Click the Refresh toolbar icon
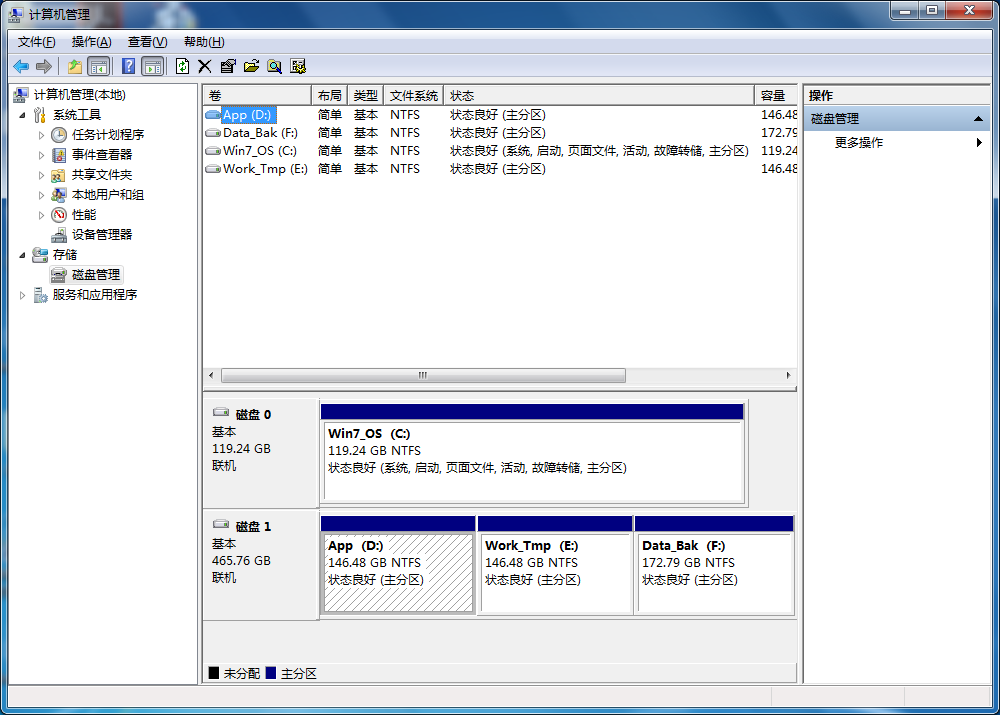The image size is (1000, 715). 182,66
